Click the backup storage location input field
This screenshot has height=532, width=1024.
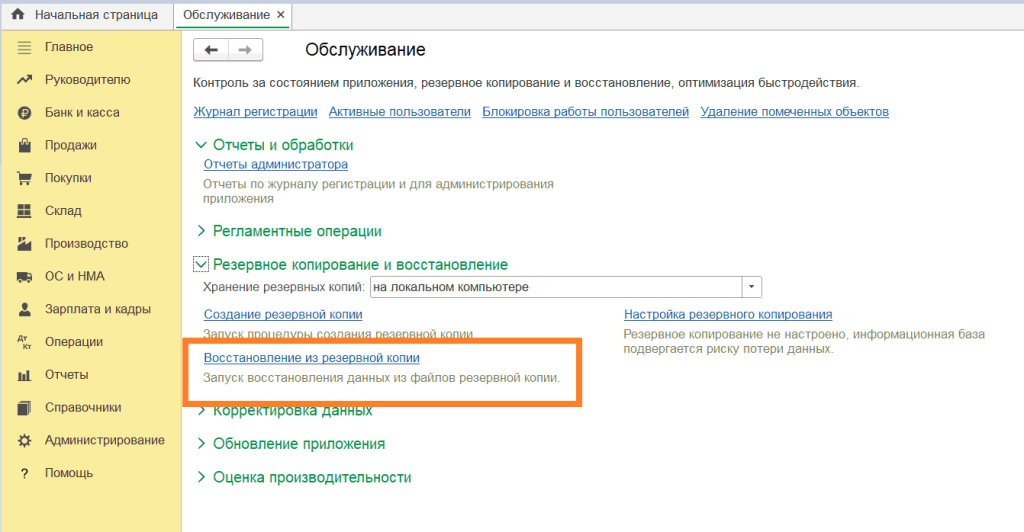click(555, 288)
